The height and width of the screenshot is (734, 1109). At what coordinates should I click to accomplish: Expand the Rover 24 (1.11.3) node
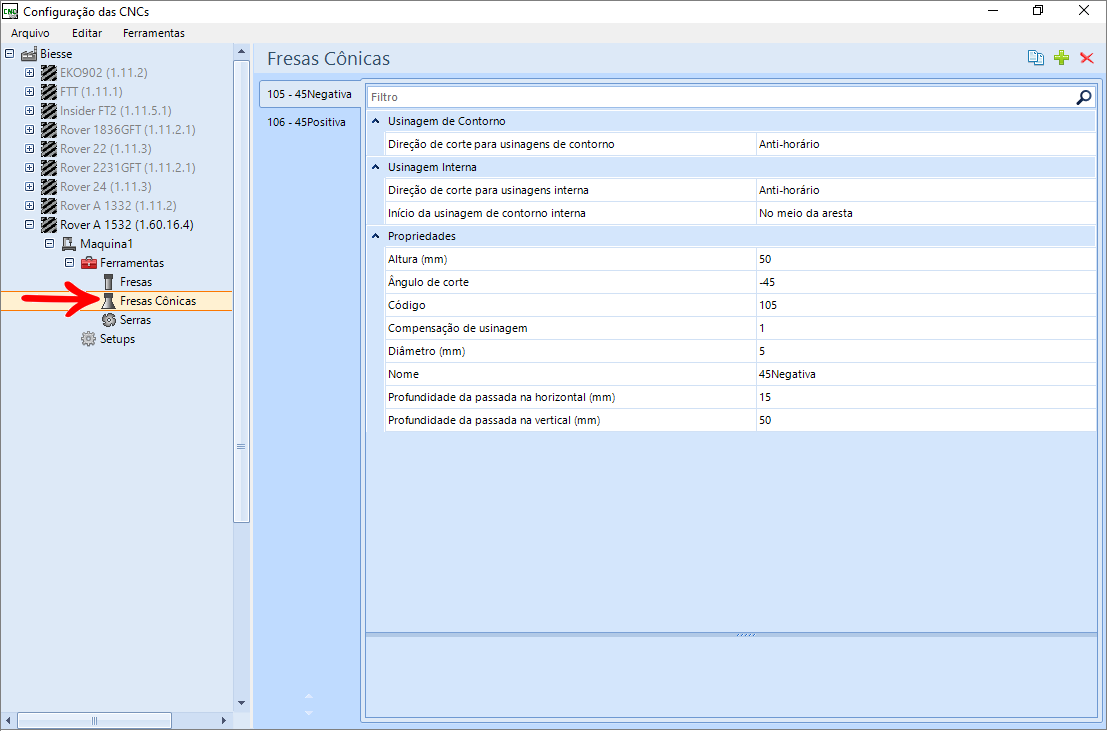tap(30, 187)
